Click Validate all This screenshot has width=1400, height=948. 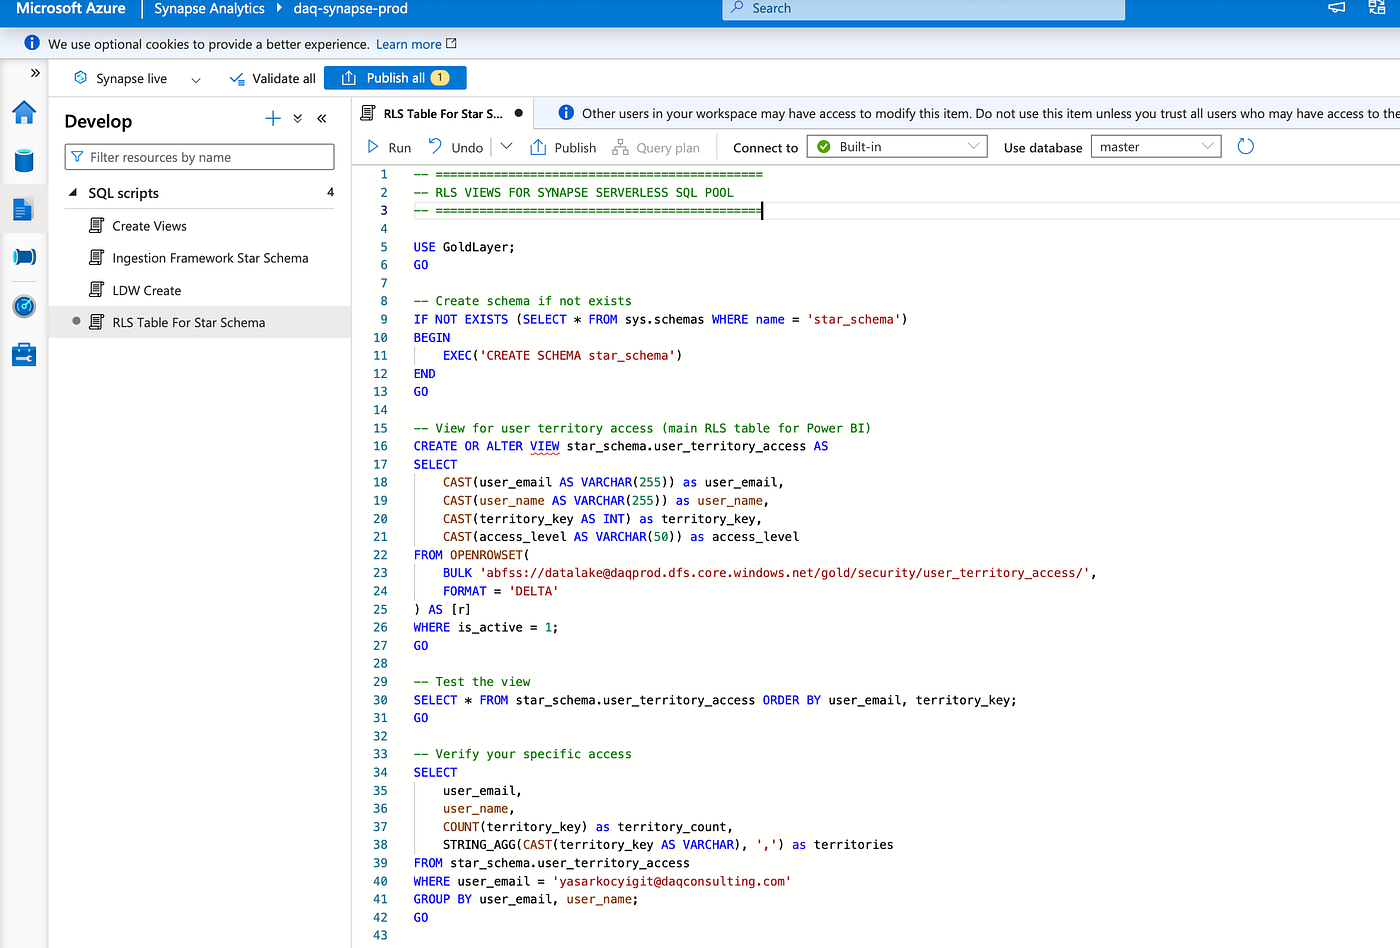[x=273, y=79]
